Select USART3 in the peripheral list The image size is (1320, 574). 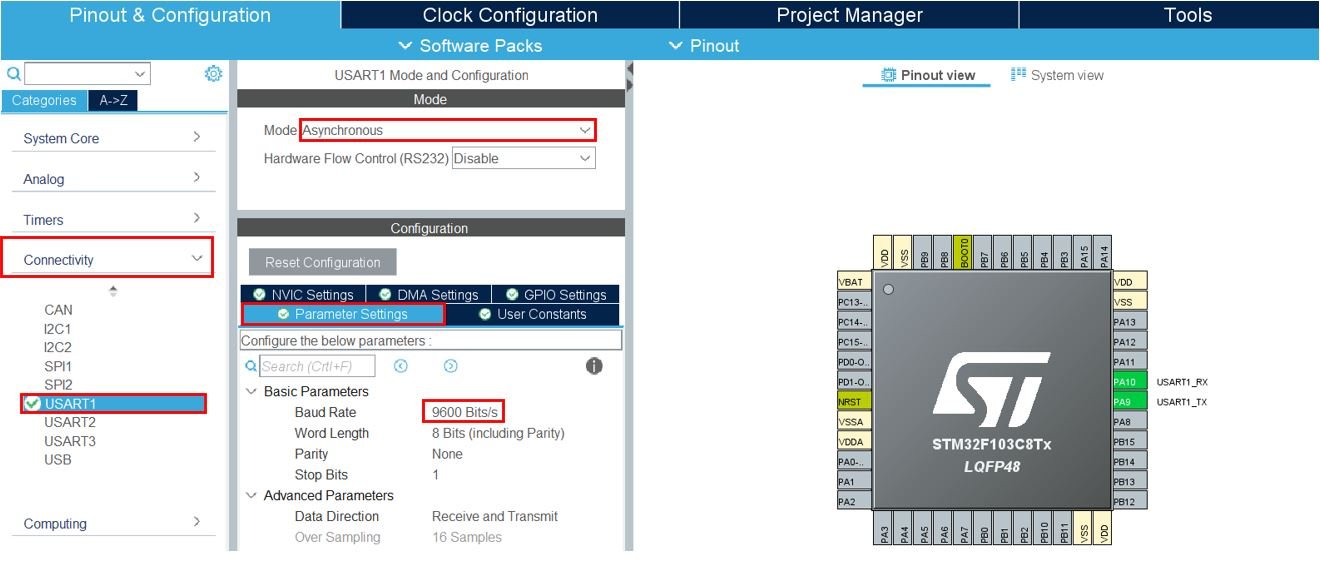click(x=70, y=441)
